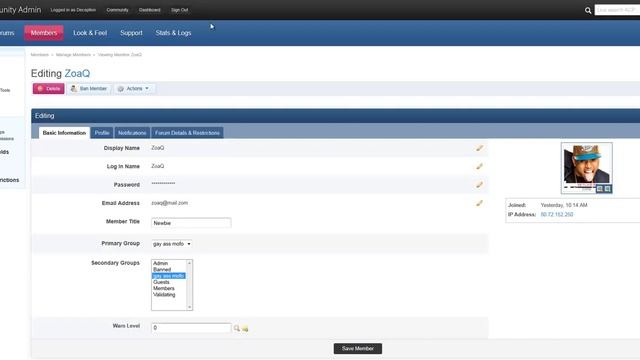This screenshot has width=640, height=360.
Task: Click the pencil icon beside Password
Action: (x=480, y=184)
